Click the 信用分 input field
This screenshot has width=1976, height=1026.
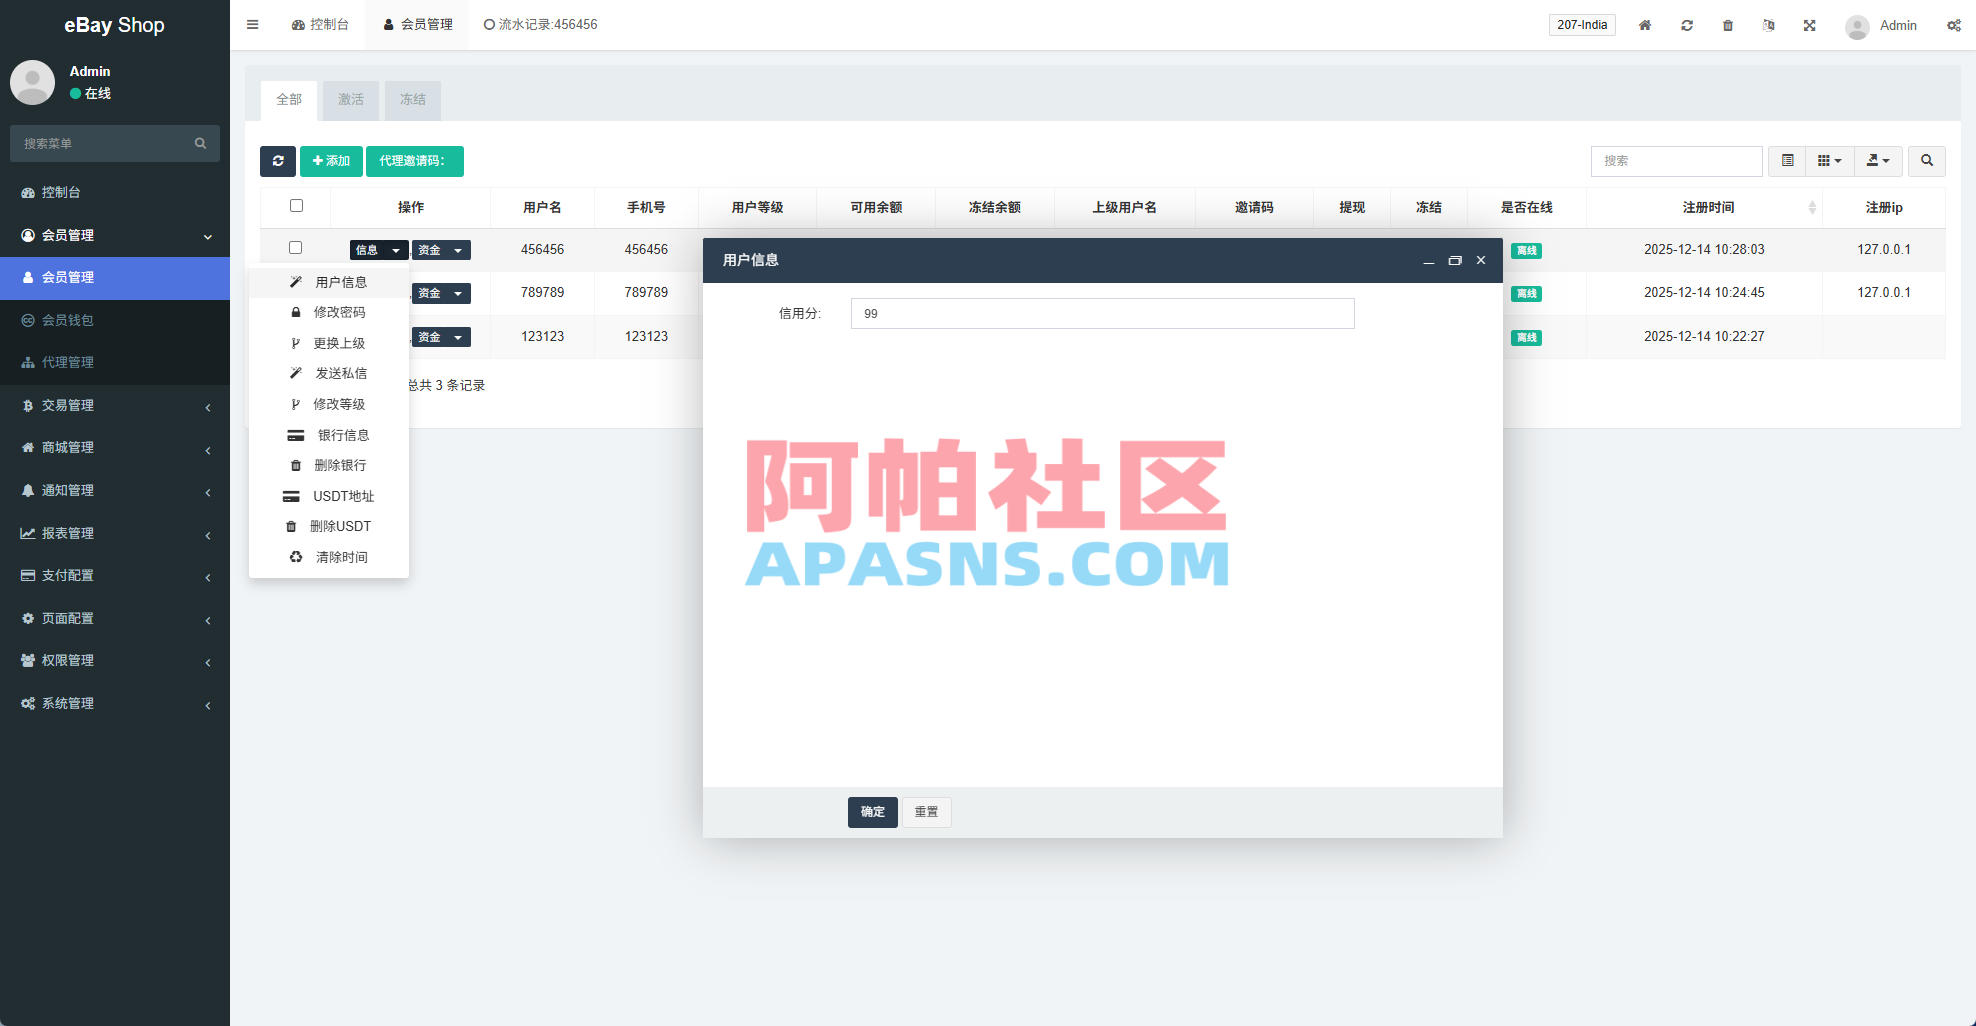(1103, 313)
